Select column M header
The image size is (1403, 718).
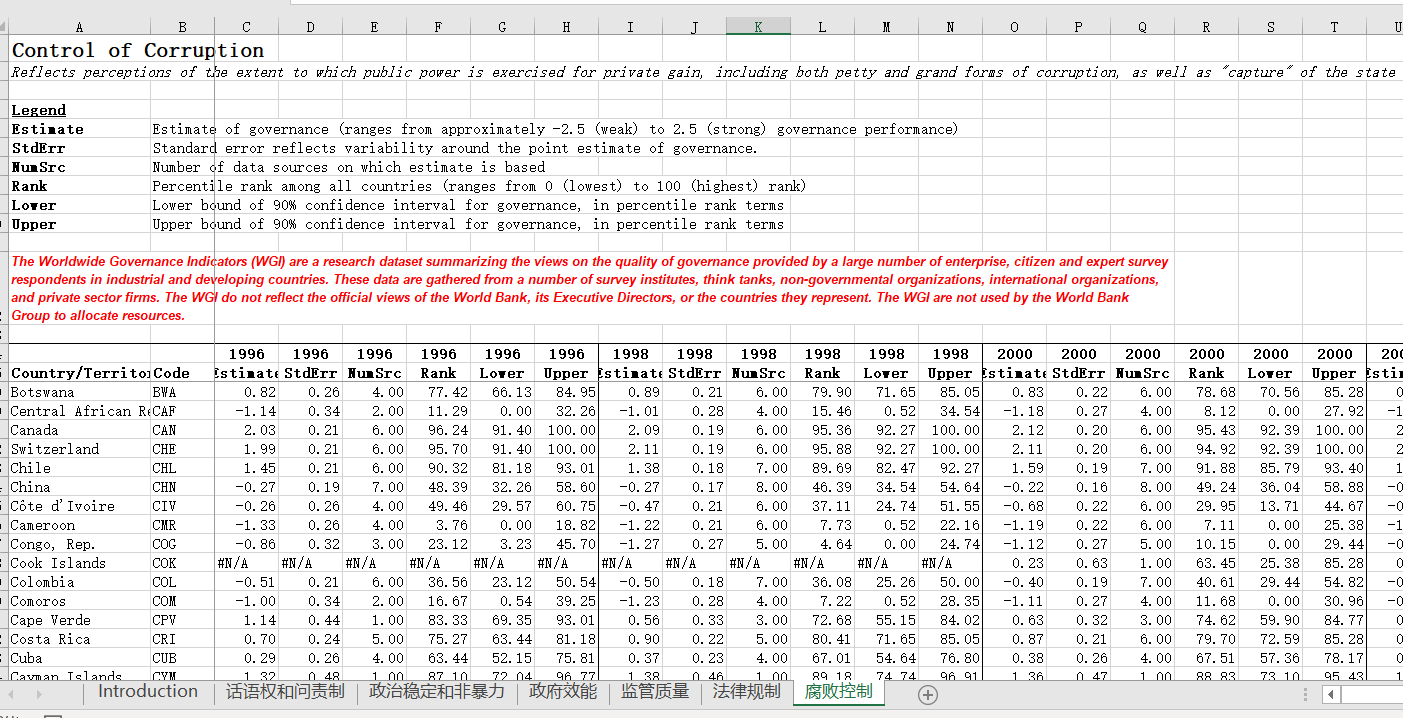click(886, 27)
